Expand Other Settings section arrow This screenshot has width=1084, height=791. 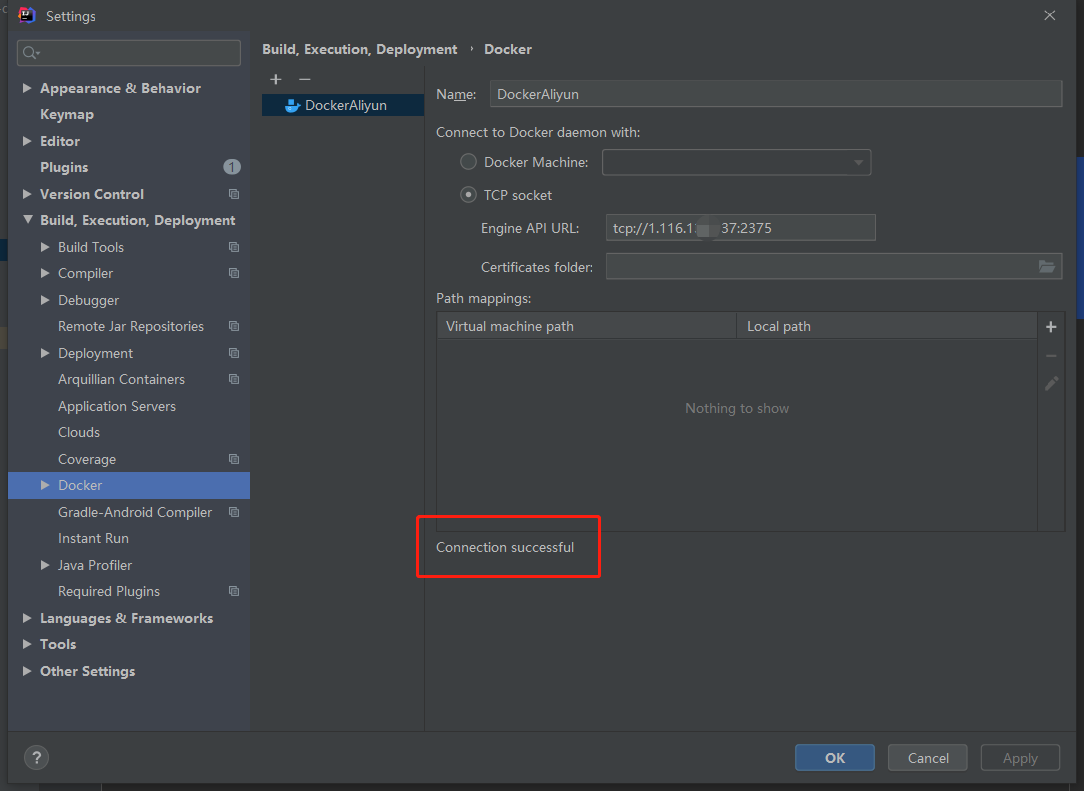tap(27, 671)
